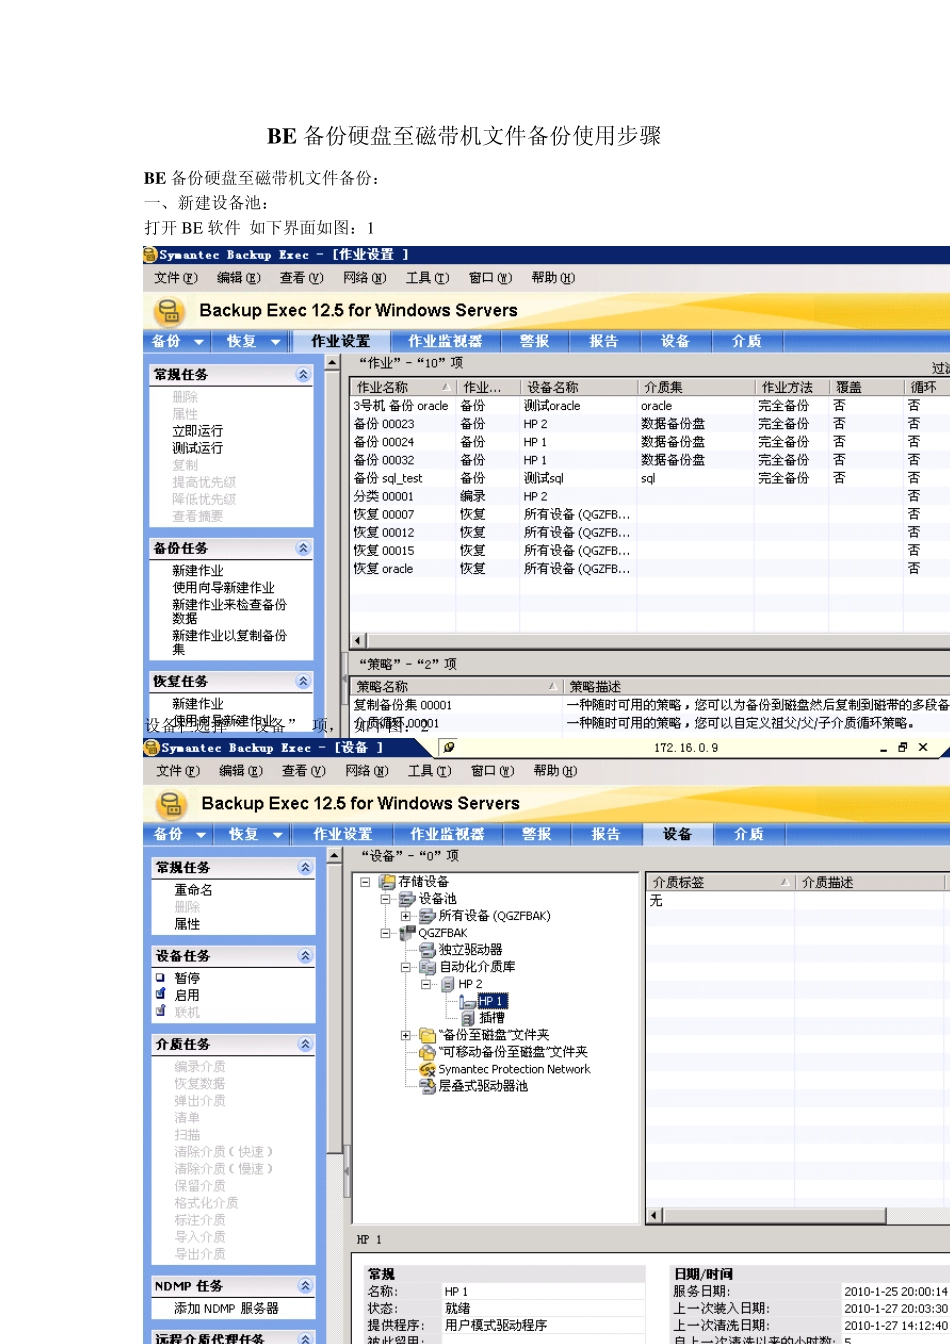Click the Backup Exec logo in 作业设置 window

pos(169,311)
